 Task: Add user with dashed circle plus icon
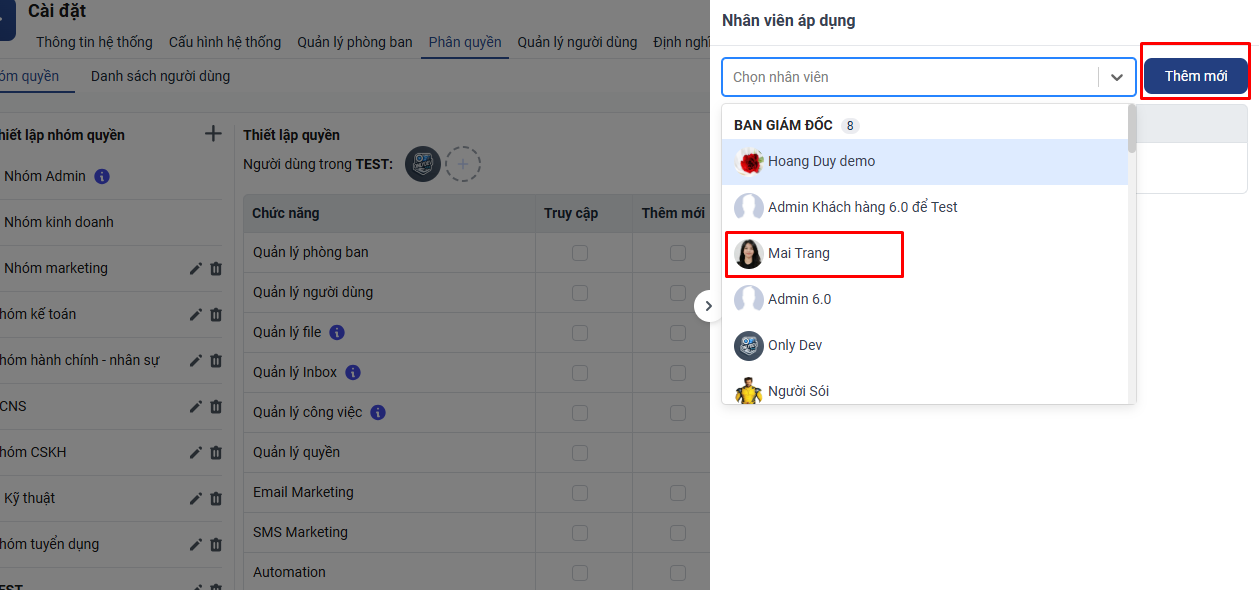[x=463, y=163]
